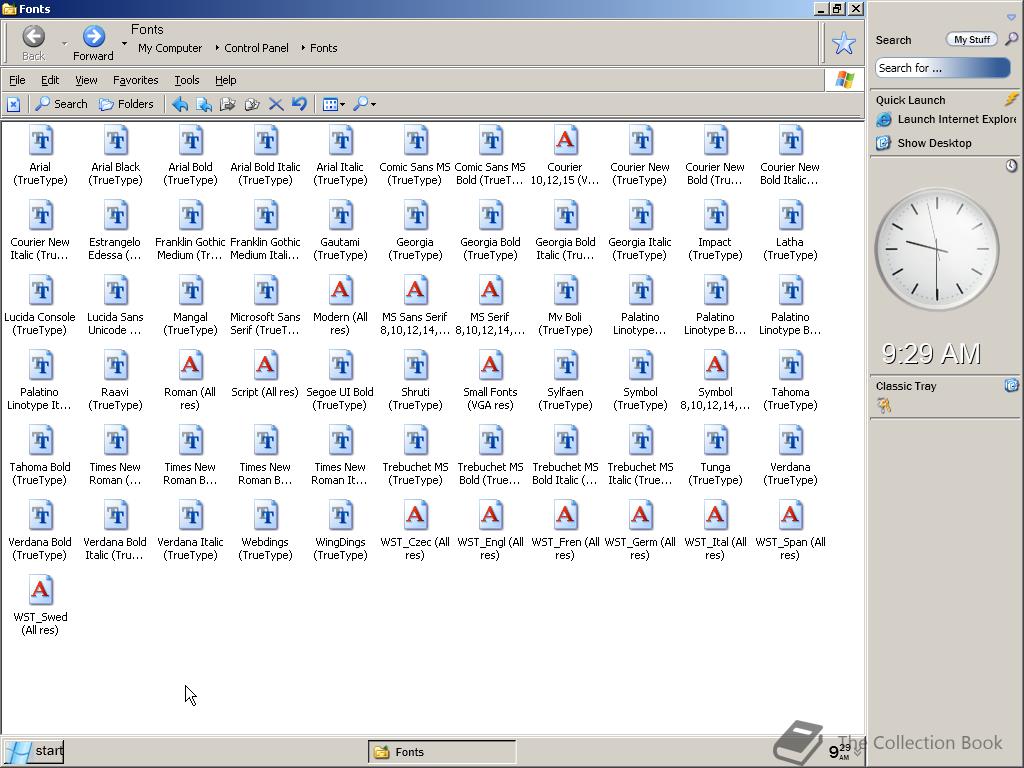
Task: Click the Fonts breadcrumb segment
Action: point(323,48)
